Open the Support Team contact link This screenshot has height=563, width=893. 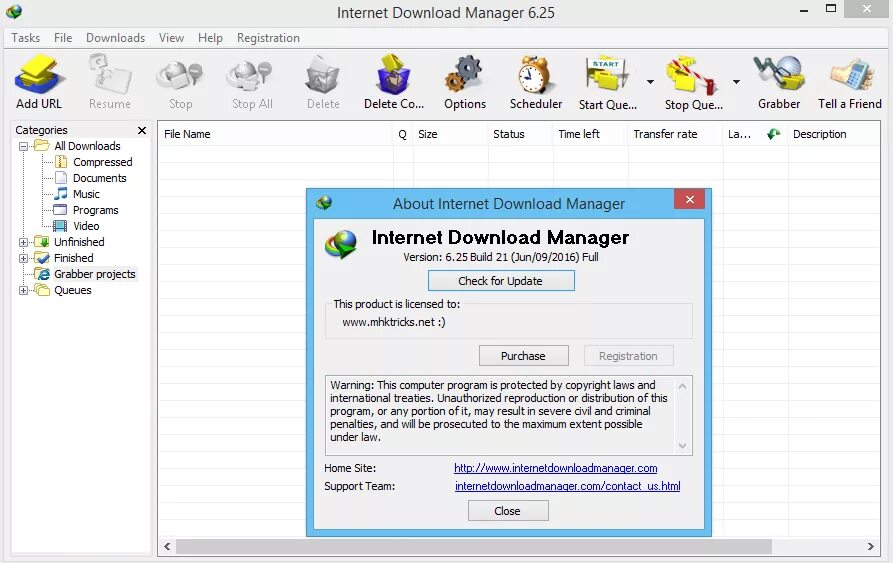click(567, 486)
